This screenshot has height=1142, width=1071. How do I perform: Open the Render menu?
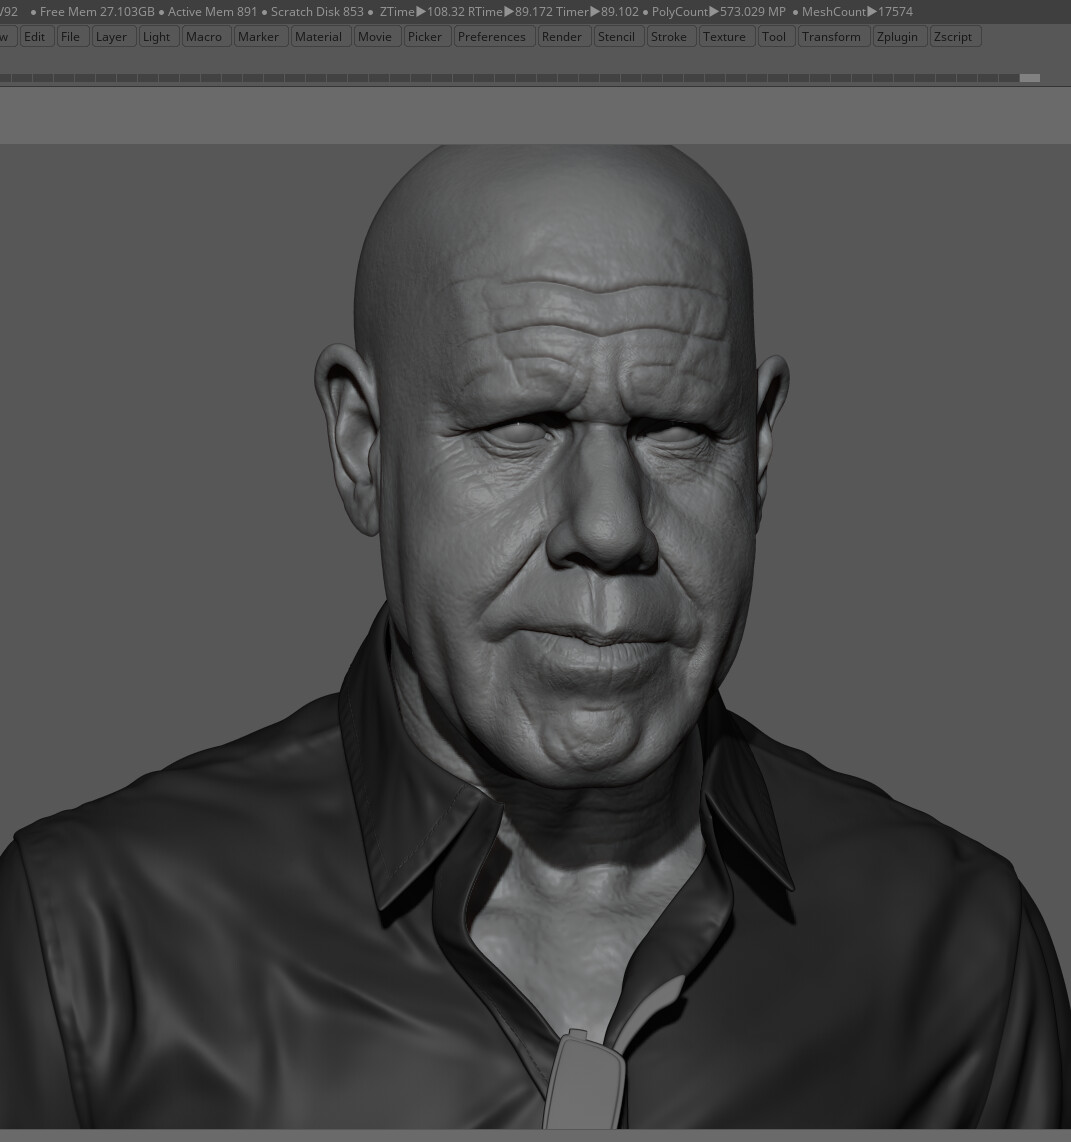point(562,36)
